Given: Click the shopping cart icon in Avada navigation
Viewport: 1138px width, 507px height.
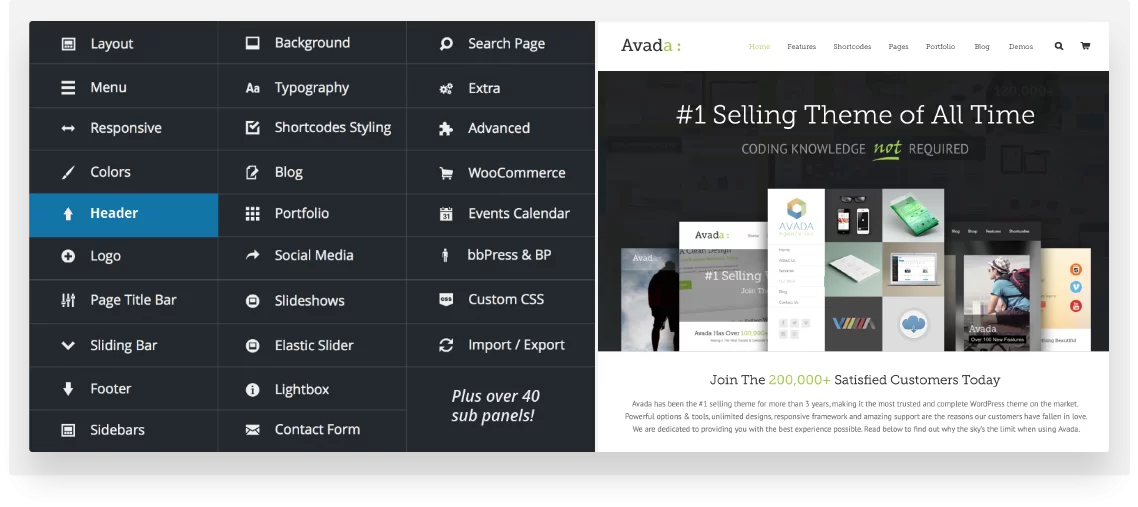Looking at the screenshot, I should tap(1085, 46).
